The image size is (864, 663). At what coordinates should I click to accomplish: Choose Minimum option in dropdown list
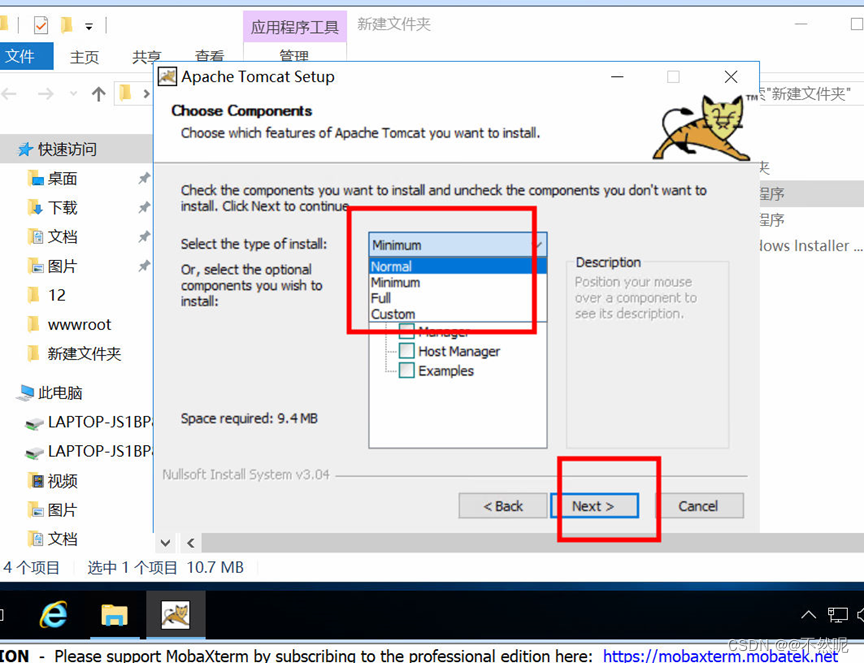pyautogui.click(x=457, y=282)
